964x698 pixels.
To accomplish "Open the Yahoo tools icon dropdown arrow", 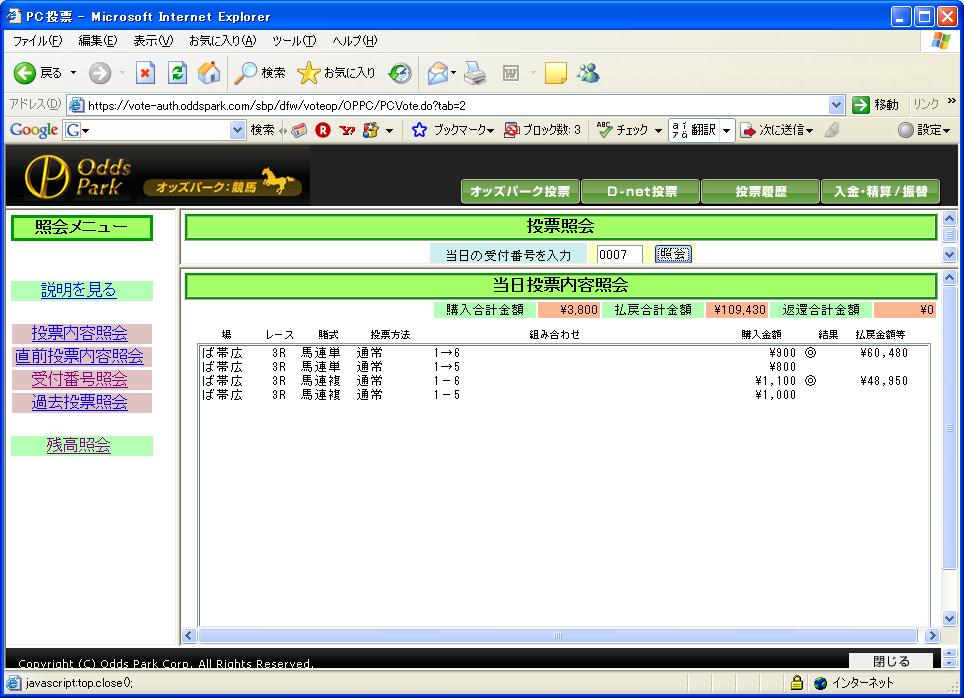I will click(389, 130).
